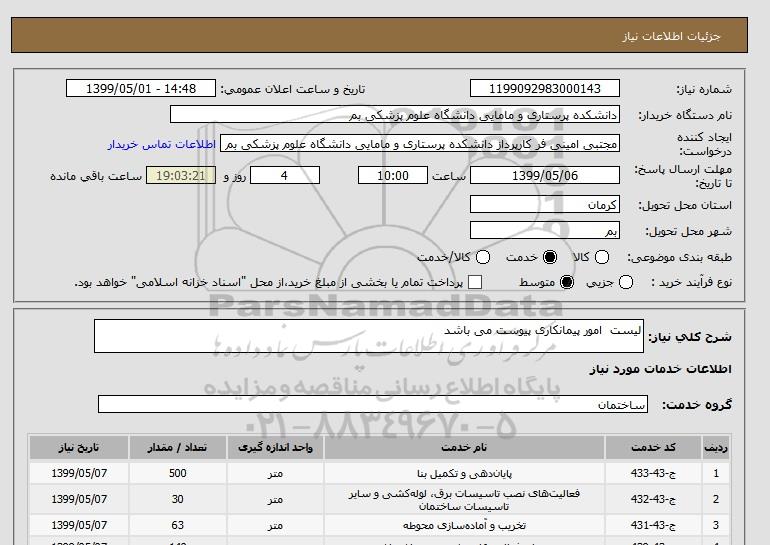Click the deadline date field 1399/05/06
The image size is (770, 545).
point(545,175)
